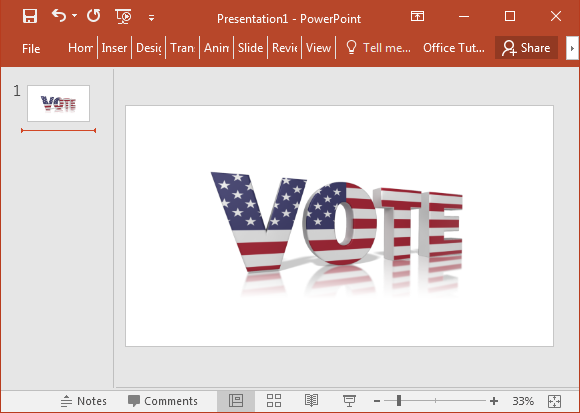The width and height of the screenshot is (580, 413).
Task: Open the Slide Show tab
Action: point(250,48)
